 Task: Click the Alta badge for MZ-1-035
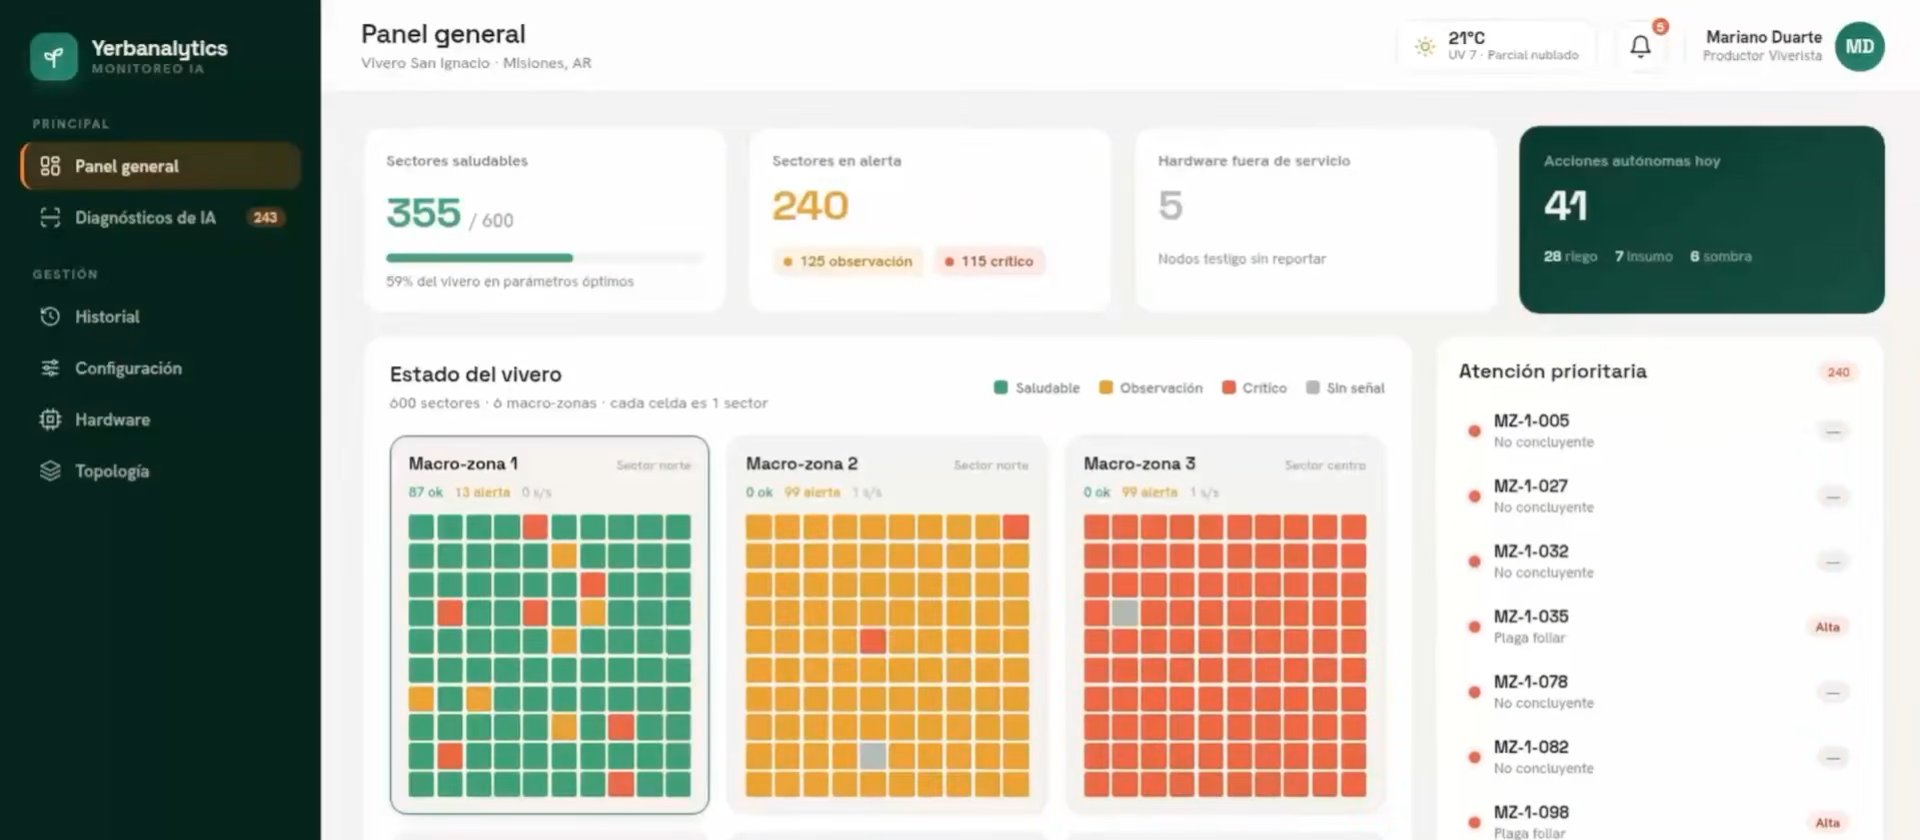[1827, 627]
